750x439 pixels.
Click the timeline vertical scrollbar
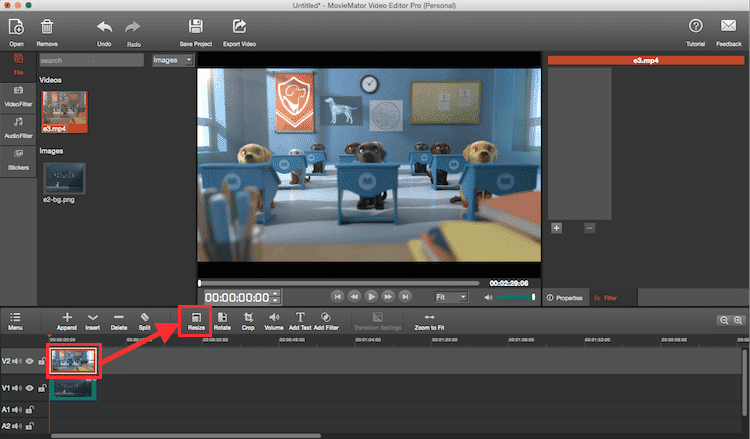pos(744,383)
